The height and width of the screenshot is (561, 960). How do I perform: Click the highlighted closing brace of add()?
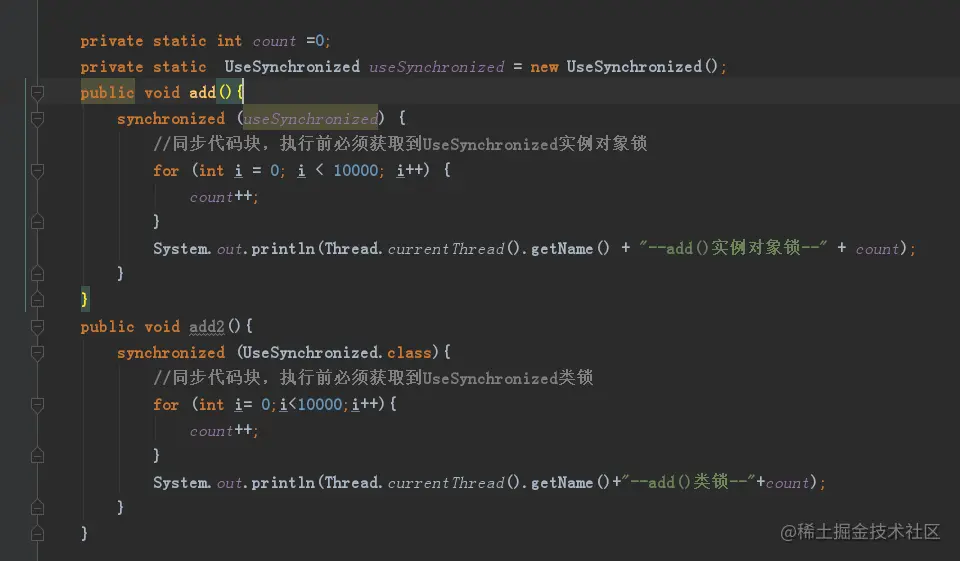tap(84, 299)
